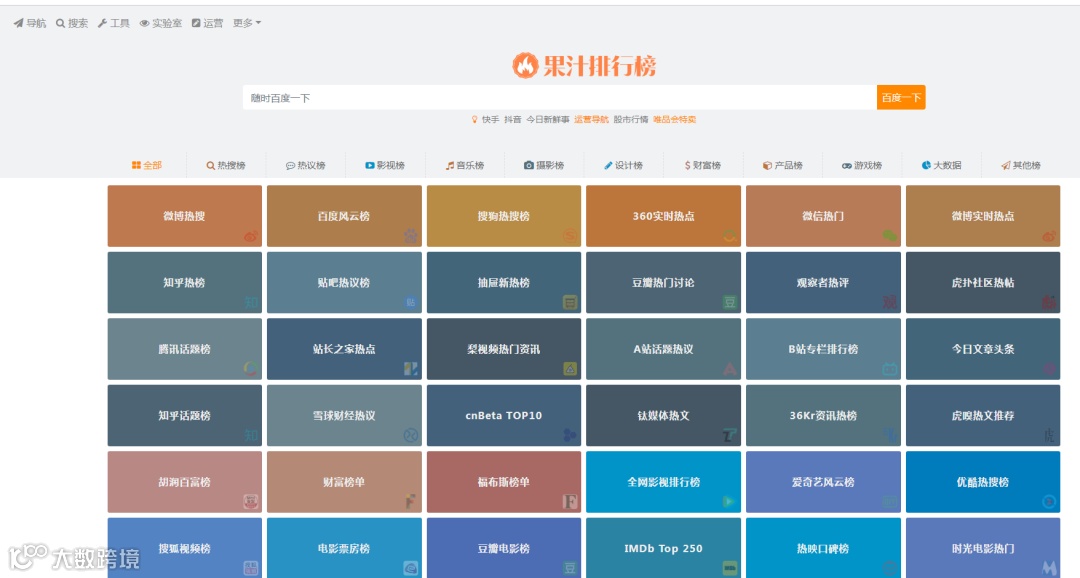The image size is (1080, 578).
Task: Open the 运营导航 orange link
Action: 591,119
